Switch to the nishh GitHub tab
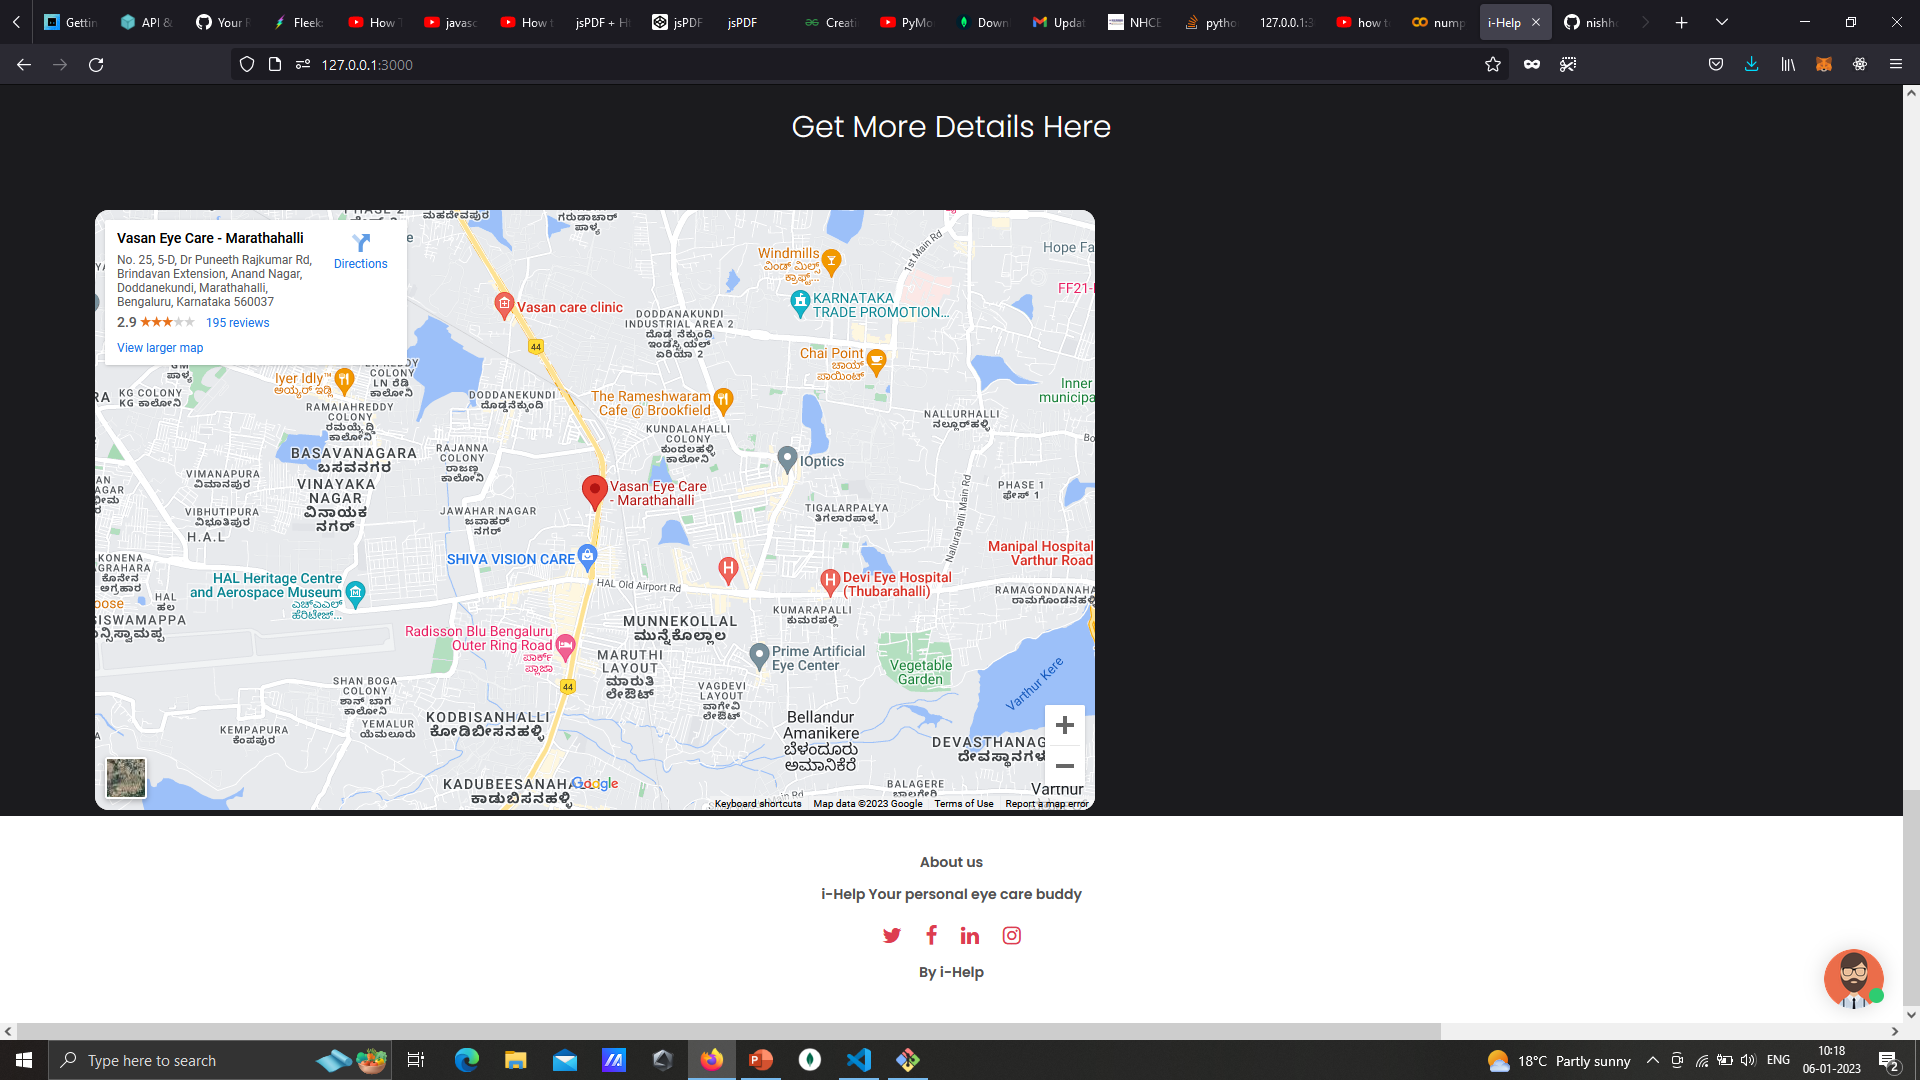Screen dimensions: 1920x1080 (1591, 22)
